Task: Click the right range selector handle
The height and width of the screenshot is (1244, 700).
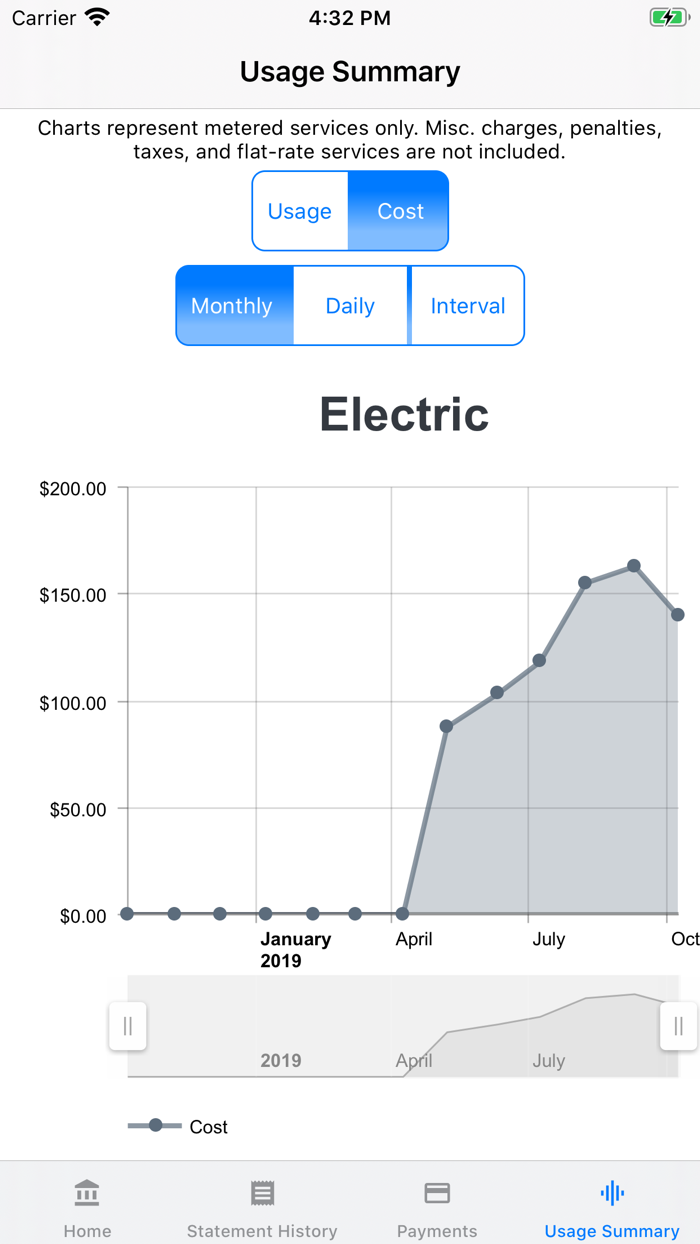Action: [677, 1026]
